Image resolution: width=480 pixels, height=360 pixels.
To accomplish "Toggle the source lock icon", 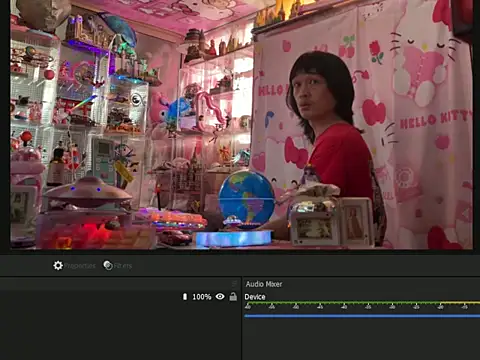I will [233, 296].
